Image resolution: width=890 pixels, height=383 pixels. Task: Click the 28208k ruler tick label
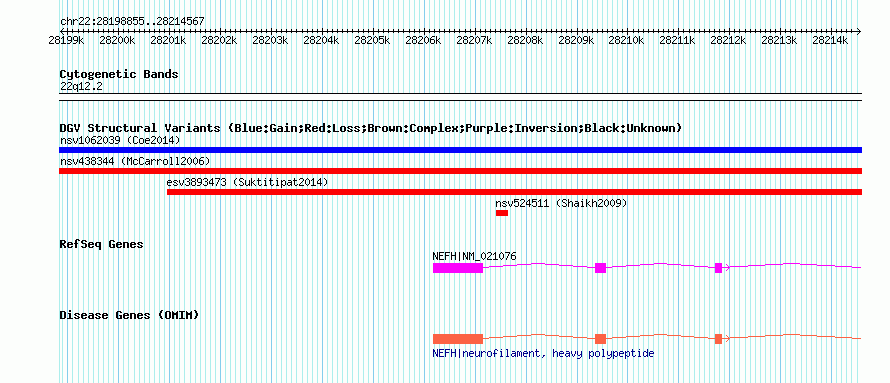pos(525,40)
